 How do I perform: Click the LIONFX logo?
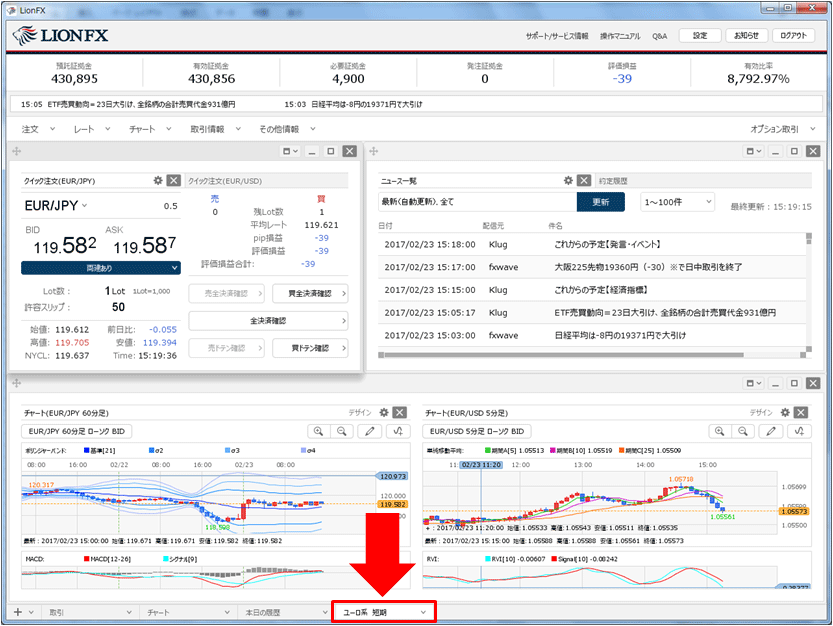pyautogui.click(x=60, y=36)
